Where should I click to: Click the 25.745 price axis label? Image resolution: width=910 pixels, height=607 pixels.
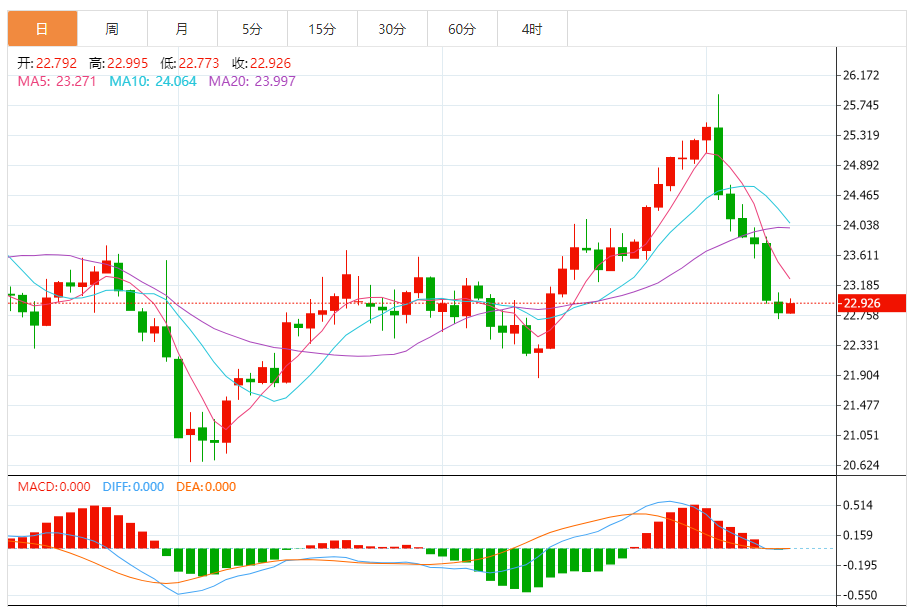[861, 105]
